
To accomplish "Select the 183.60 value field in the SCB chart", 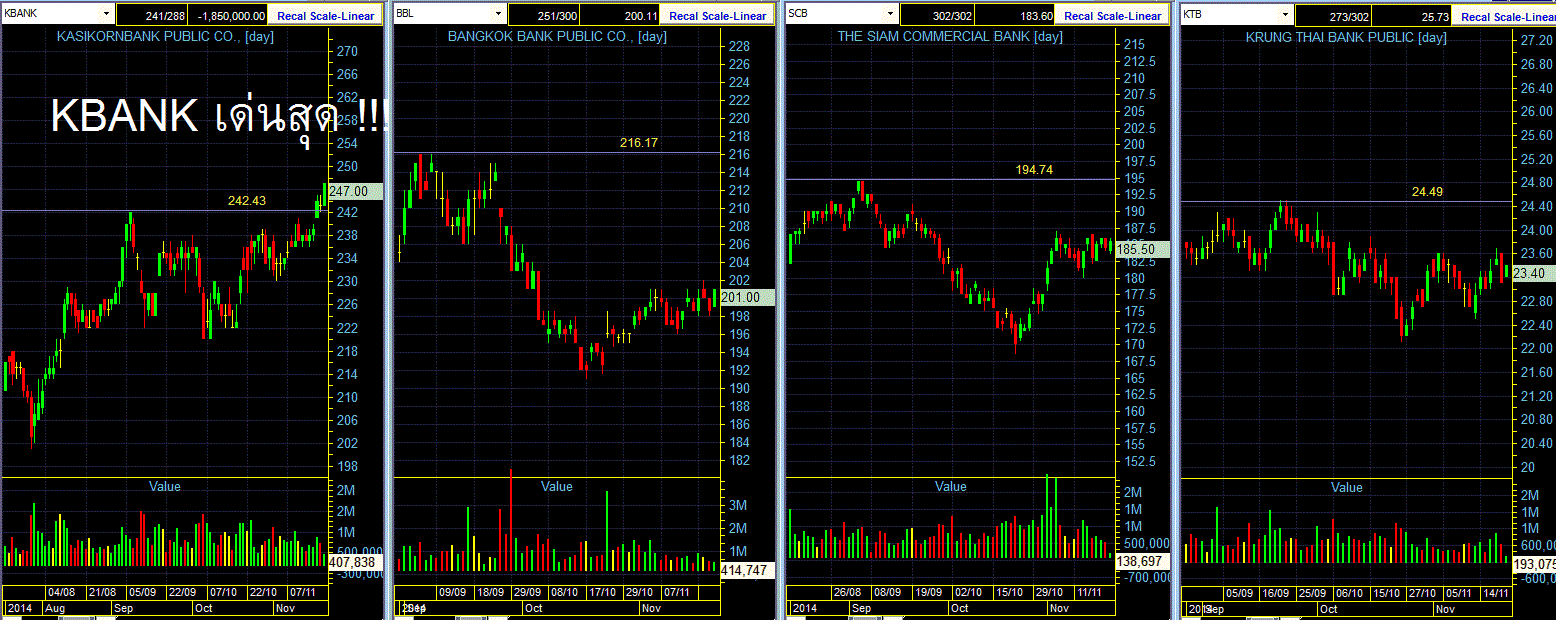I will [1013, 15].
